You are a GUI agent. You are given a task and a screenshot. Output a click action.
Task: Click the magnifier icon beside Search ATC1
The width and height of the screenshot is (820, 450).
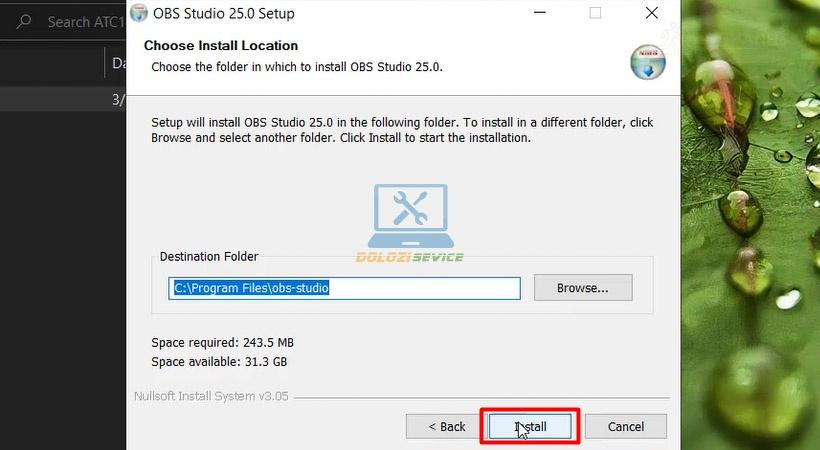coord(24,21)
